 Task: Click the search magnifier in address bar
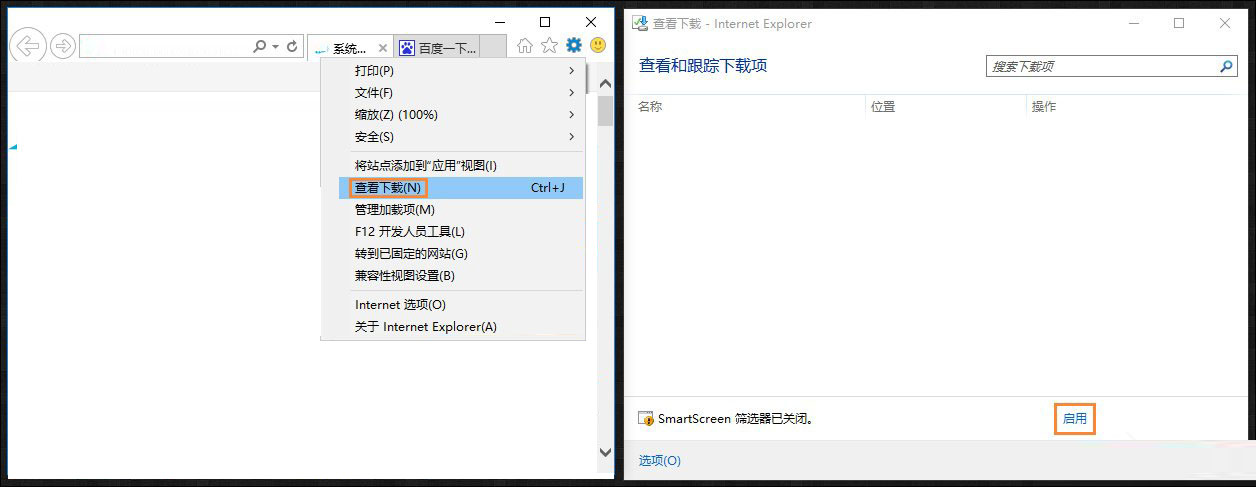click(260, 46)
